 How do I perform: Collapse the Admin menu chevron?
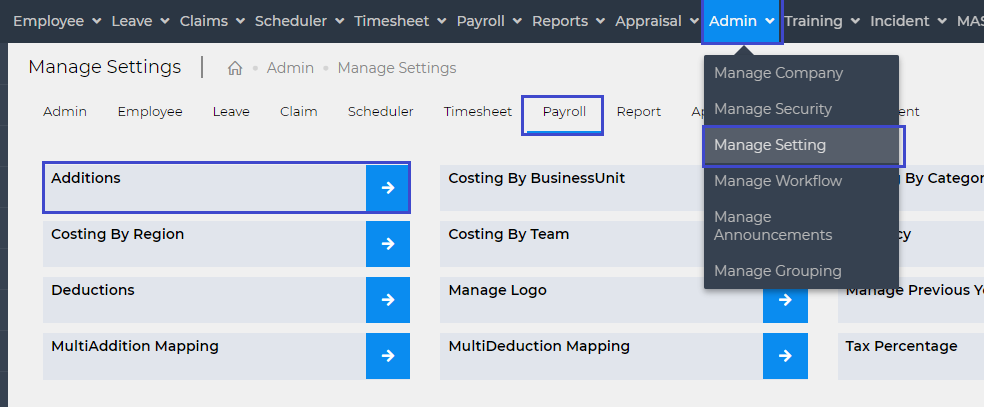(x=770, y=21)
